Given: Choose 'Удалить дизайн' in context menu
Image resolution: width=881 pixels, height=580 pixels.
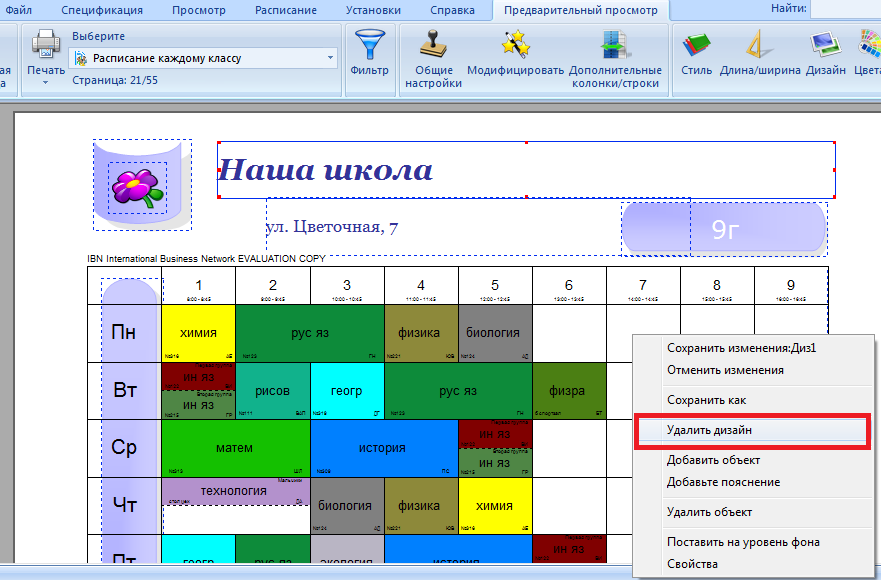Looking at the screenshot, I should 710,430.
